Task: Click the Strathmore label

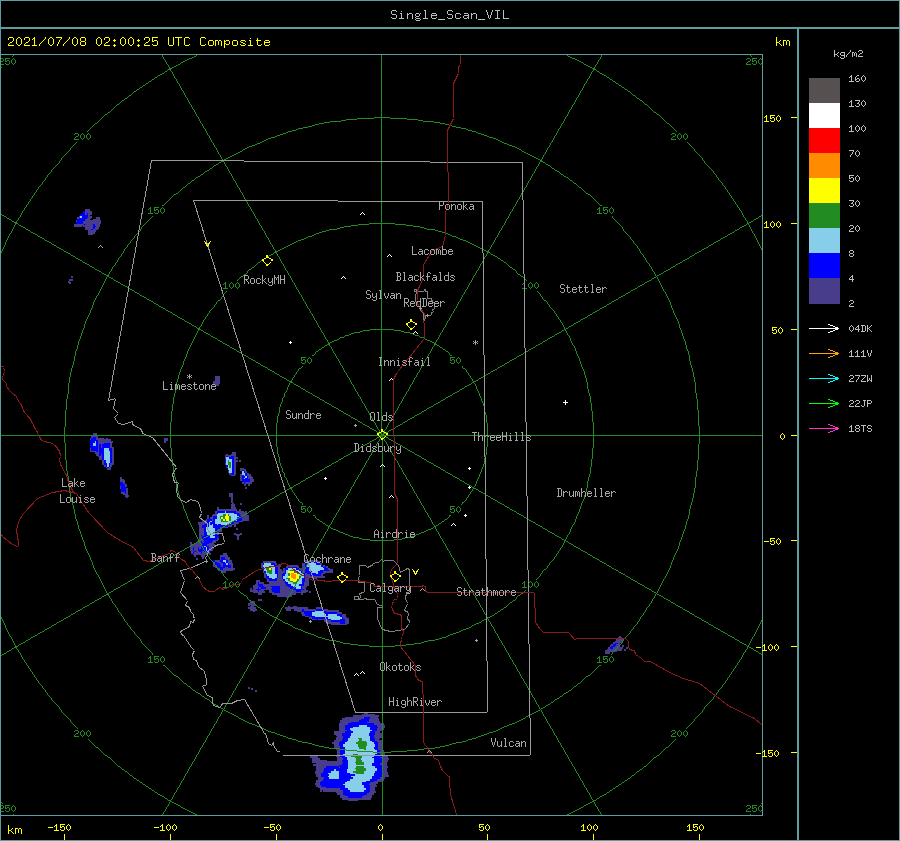Action: [486, 592]
